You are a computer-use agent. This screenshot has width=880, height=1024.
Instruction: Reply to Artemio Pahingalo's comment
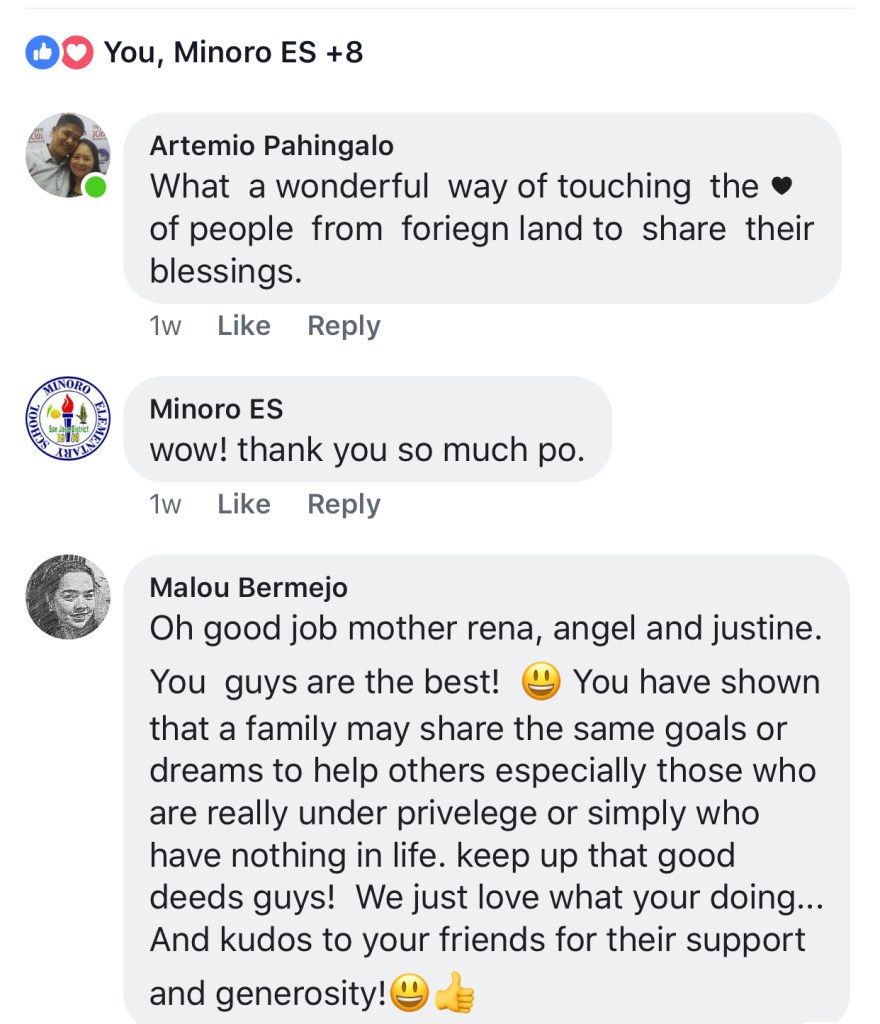click(343, 326)
